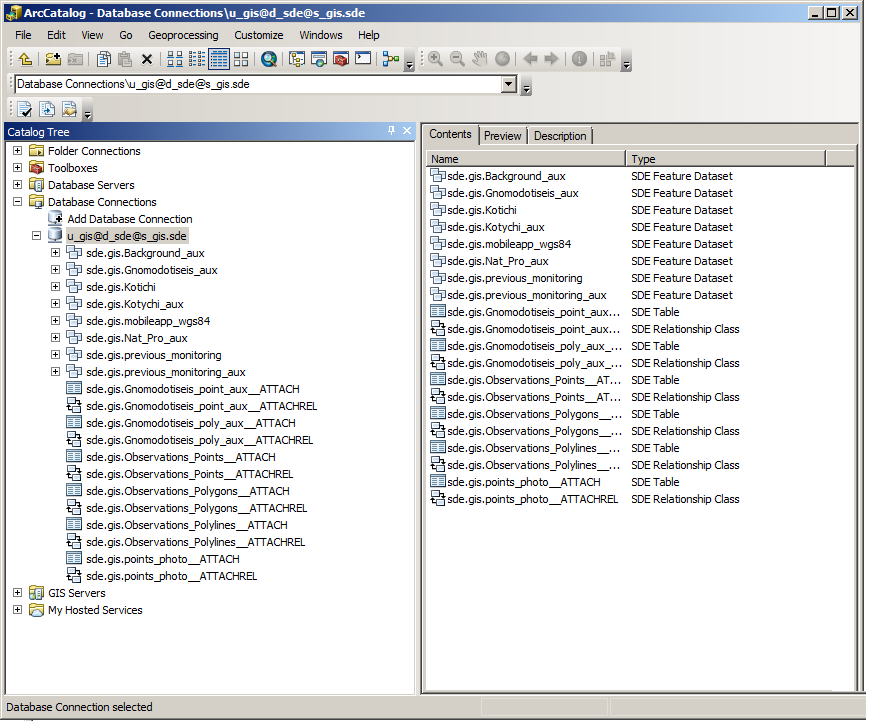
Task: Select the Details view icon
Action: pyautogui.click(x=219, y=59)
